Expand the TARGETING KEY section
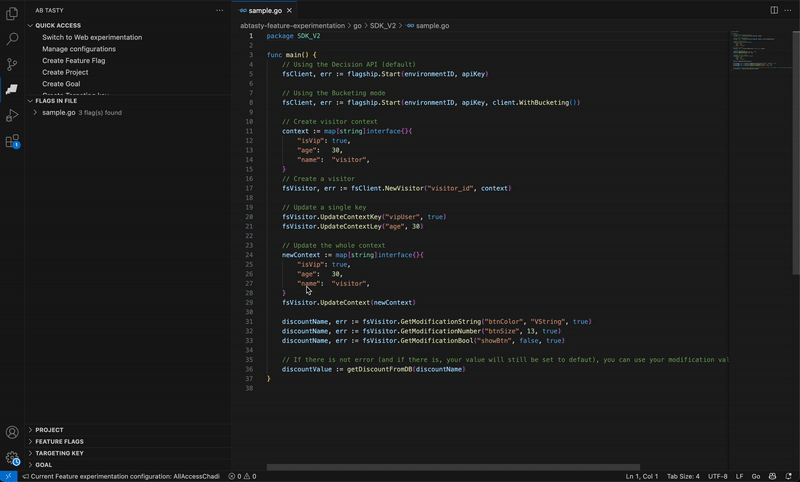This screenshot has height=482, width=800. click(59, 453)
